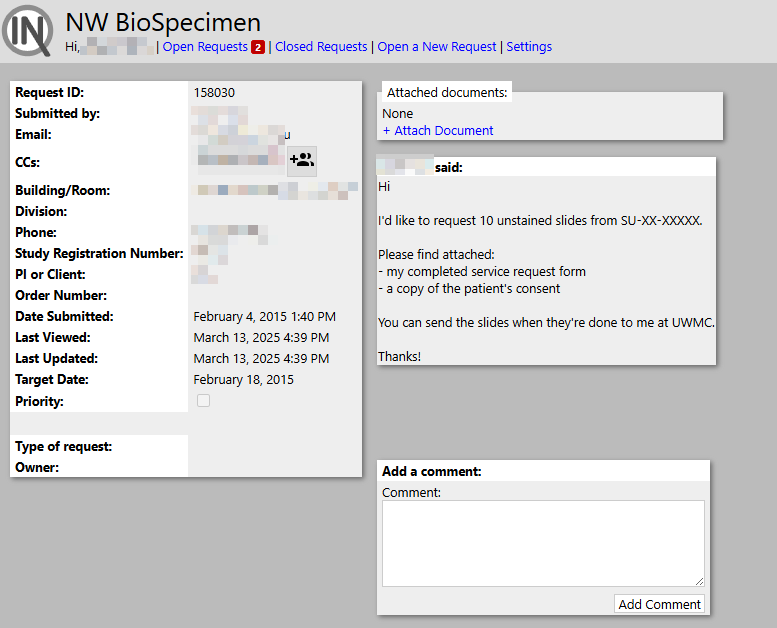Click the comment box resize handle
Image resolution: width=777 pixels, height=628 pixels.
point(699,581)
